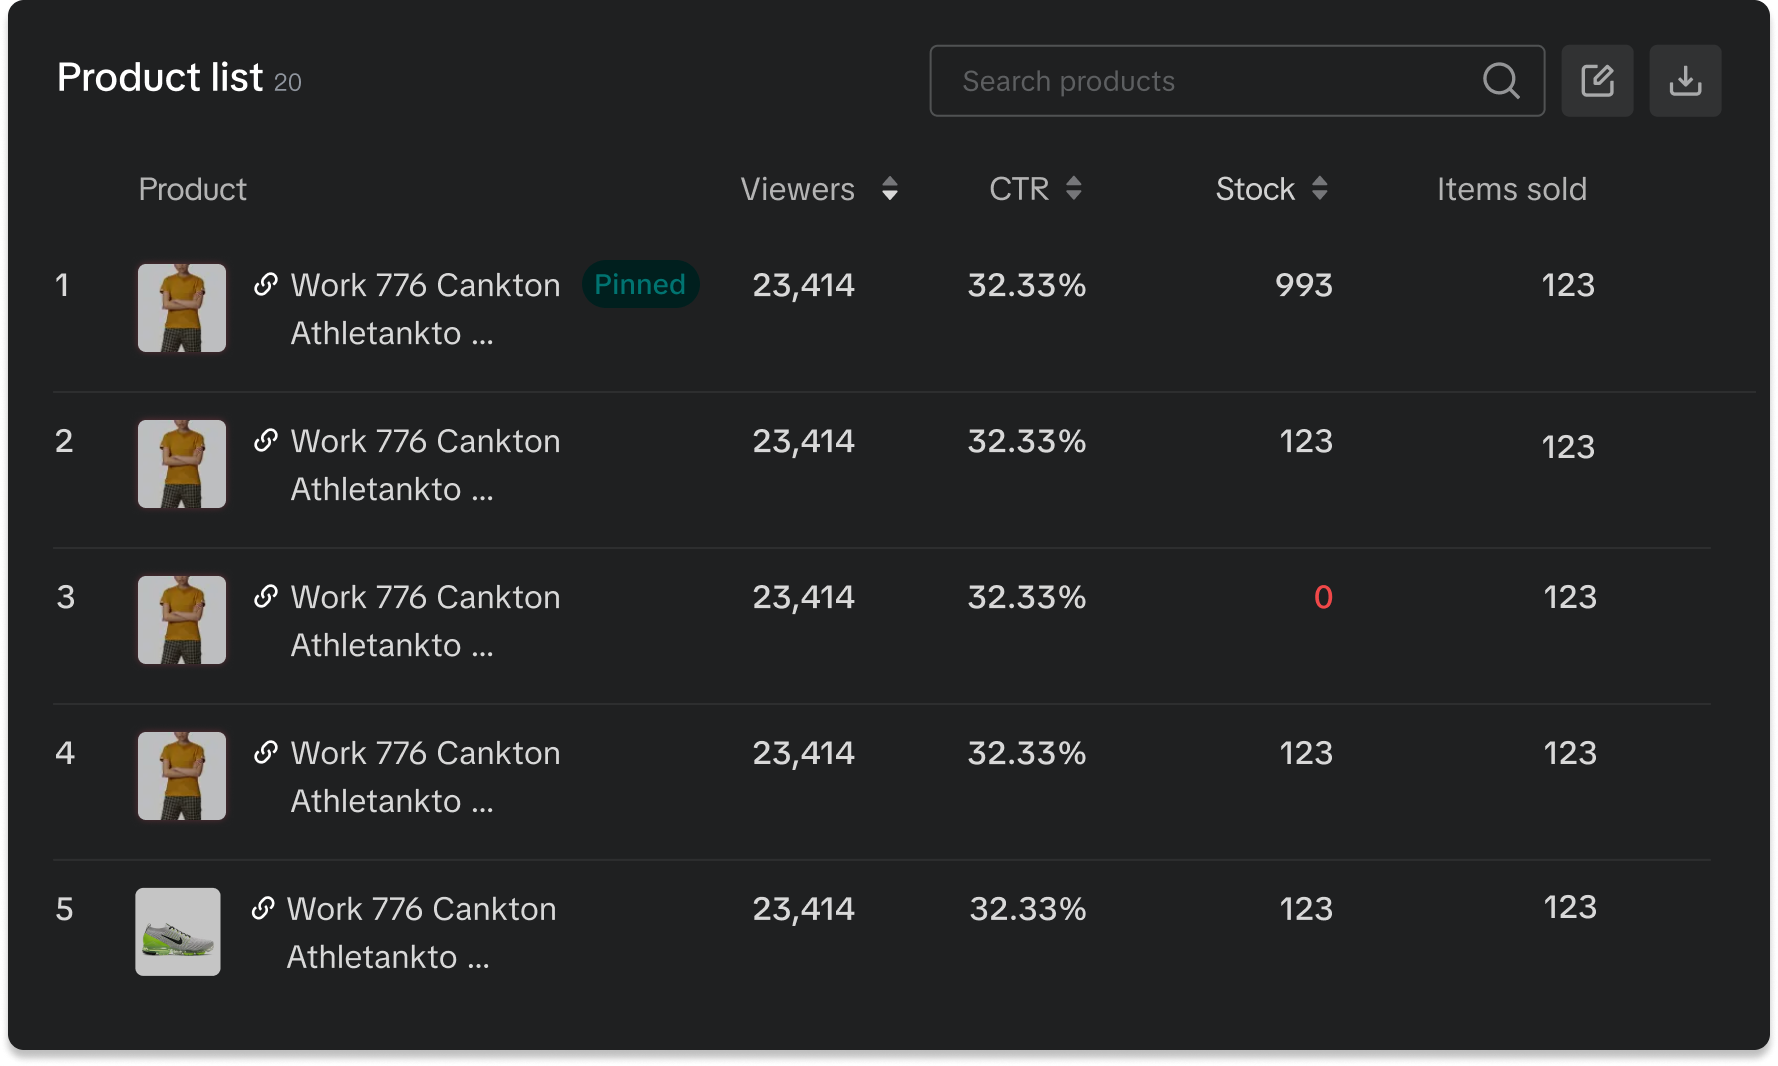Screen dimensions: 1778x1066
Task: Click the link icon on row 2
Action: pos(265,441)
